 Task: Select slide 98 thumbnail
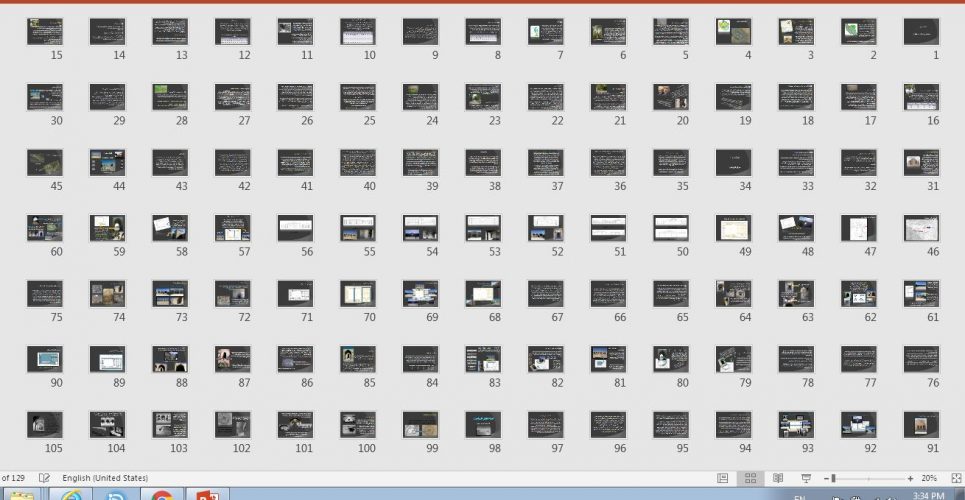(x=483, y=425)
